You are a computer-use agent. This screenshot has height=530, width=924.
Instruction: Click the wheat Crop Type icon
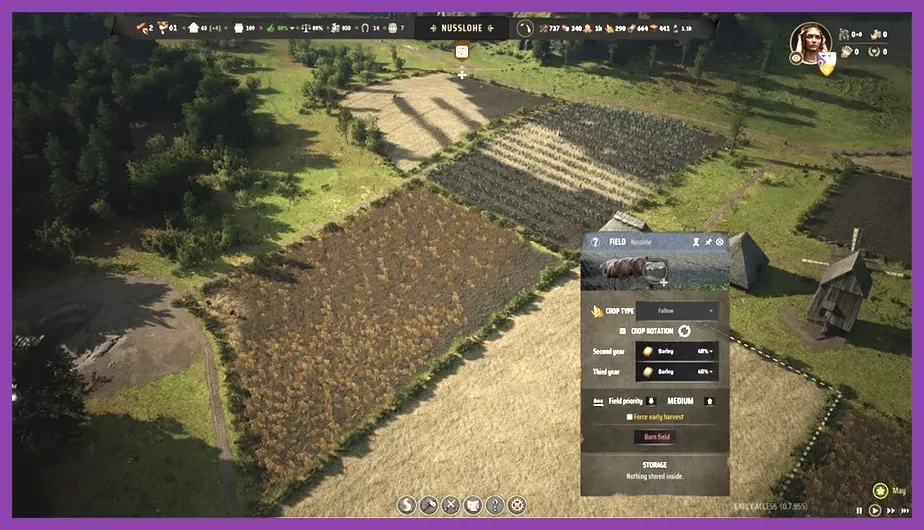597,311
